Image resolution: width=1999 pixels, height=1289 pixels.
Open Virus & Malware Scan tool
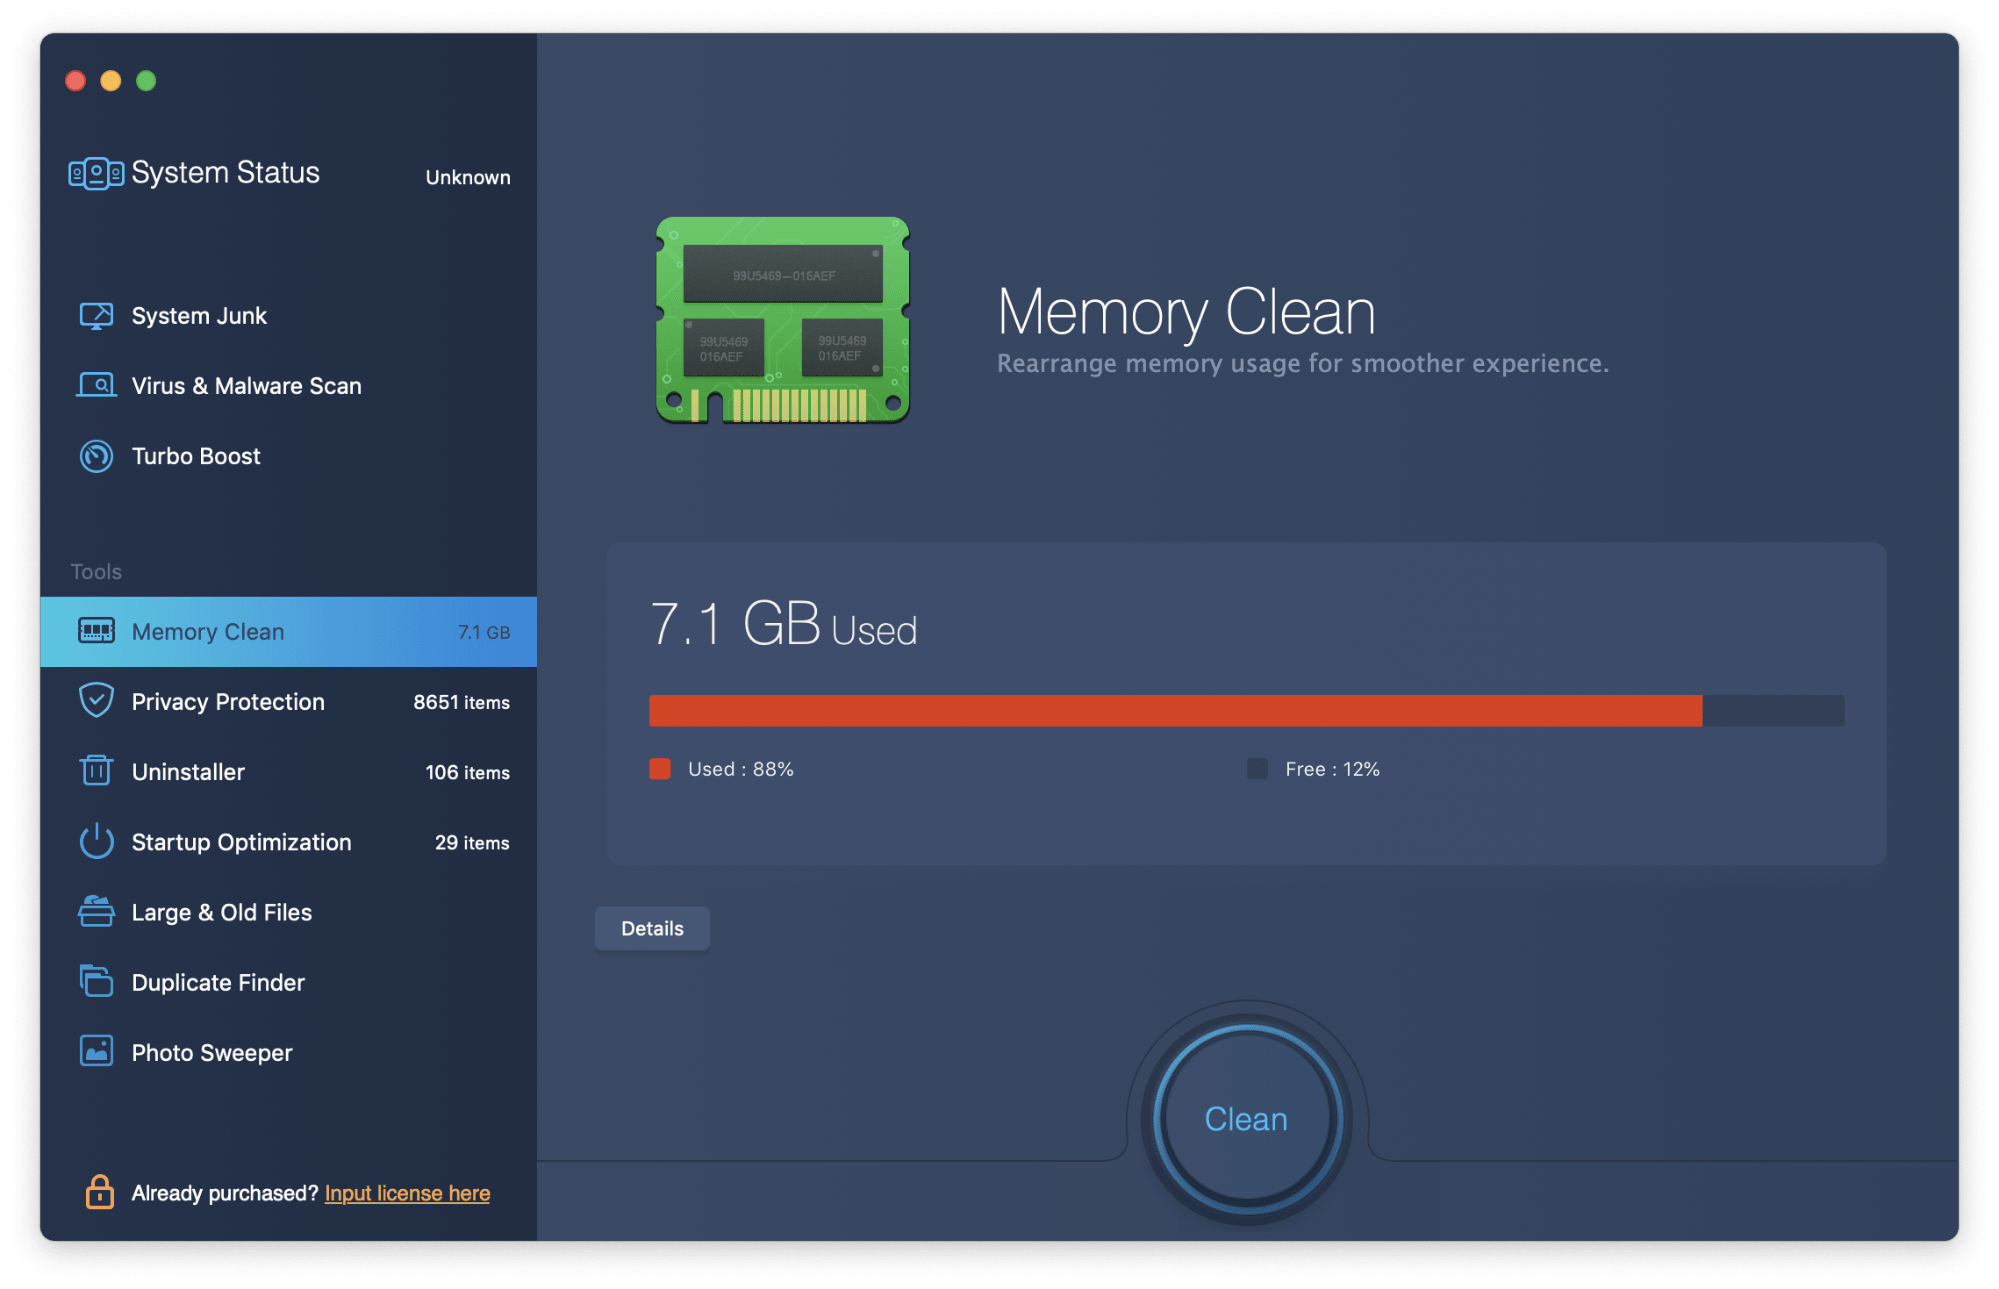click(245, 385)
